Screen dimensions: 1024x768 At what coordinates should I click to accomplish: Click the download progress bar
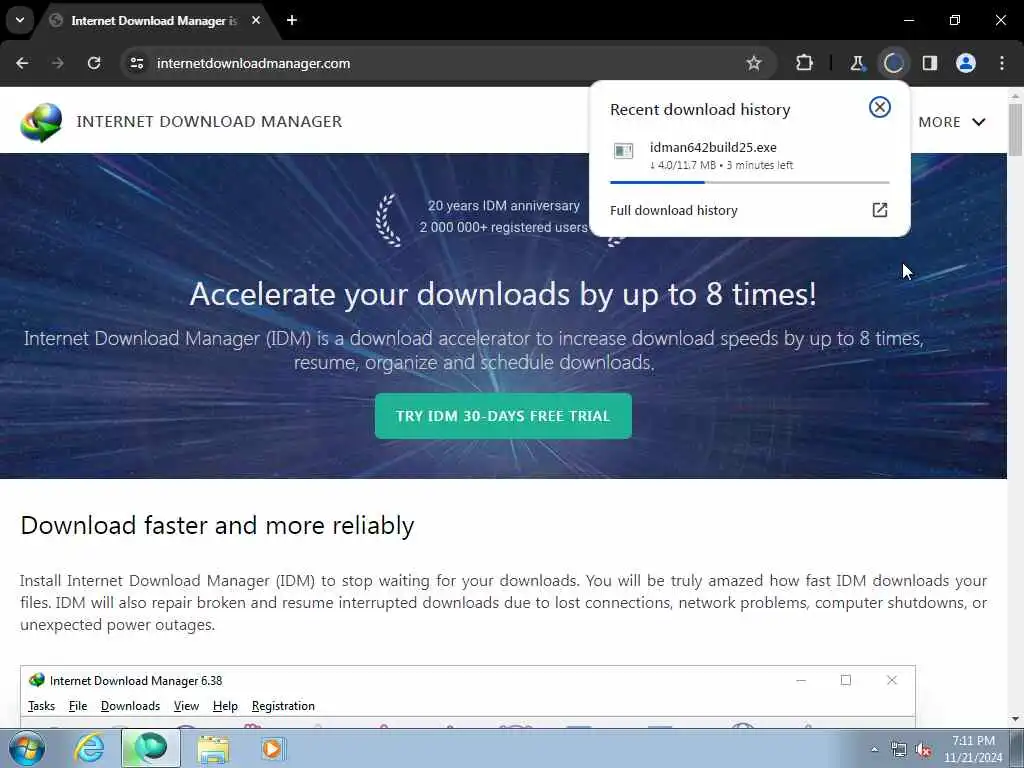click(749, 182)
